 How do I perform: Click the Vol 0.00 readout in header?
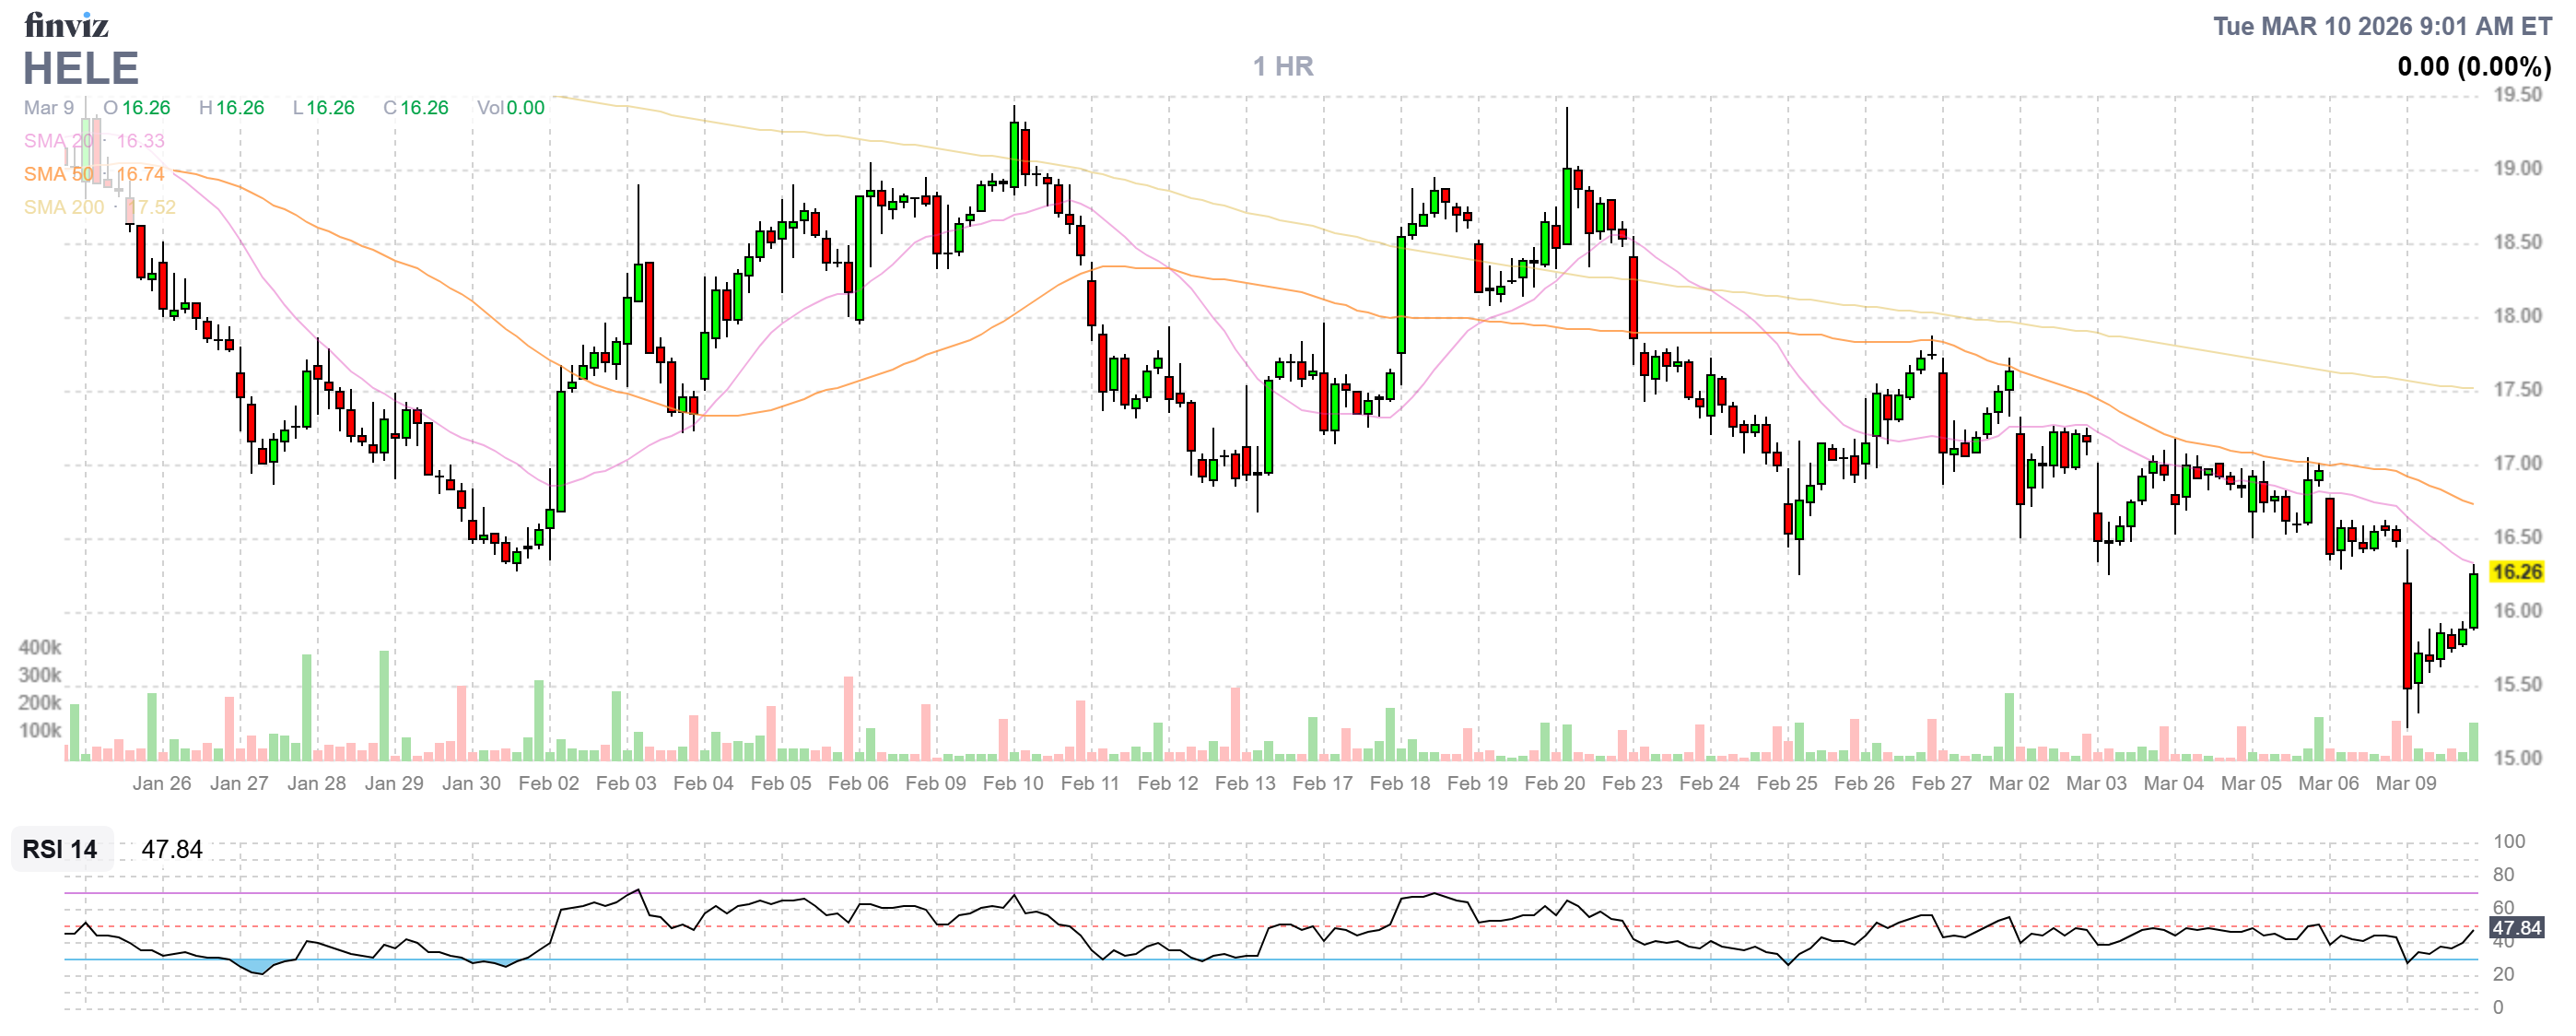click(x=511, y=108)
